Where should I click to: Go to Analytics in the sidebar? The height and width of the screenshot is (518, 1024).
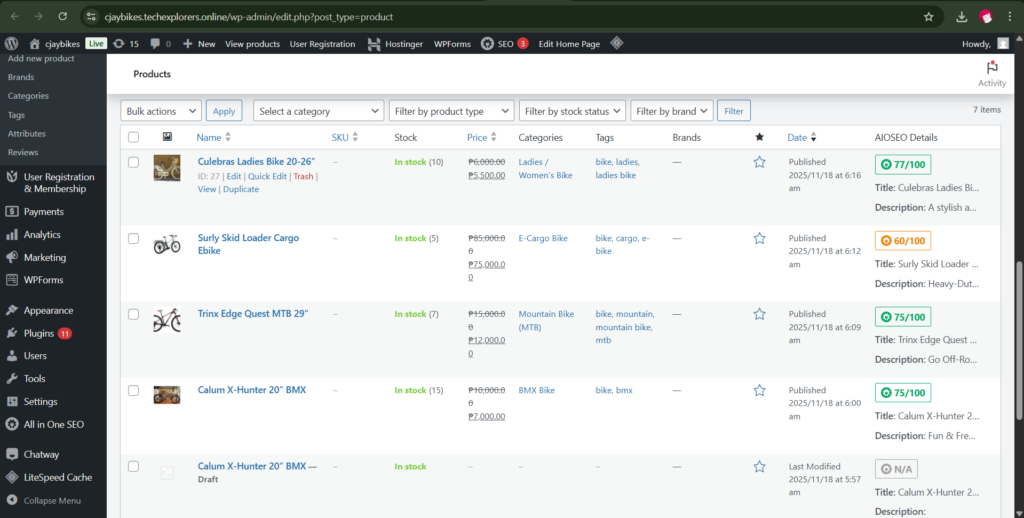[x=42, y=235]
